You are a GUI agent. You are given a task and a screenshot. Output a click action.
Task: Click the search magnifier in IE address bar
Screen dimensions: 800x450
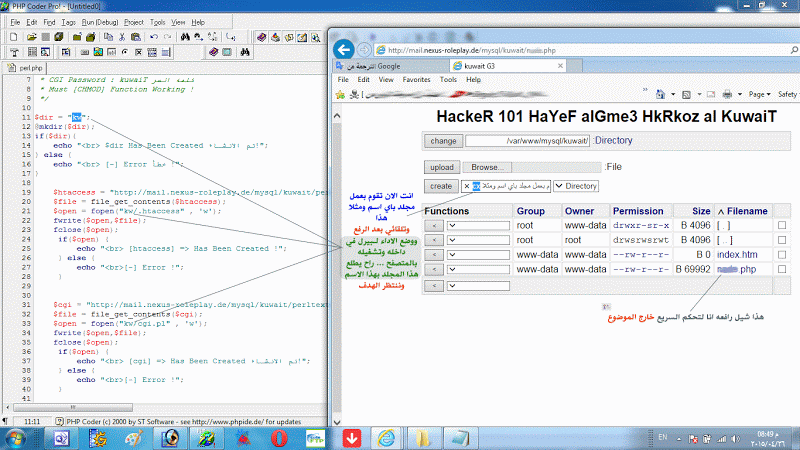coord(794,50)
